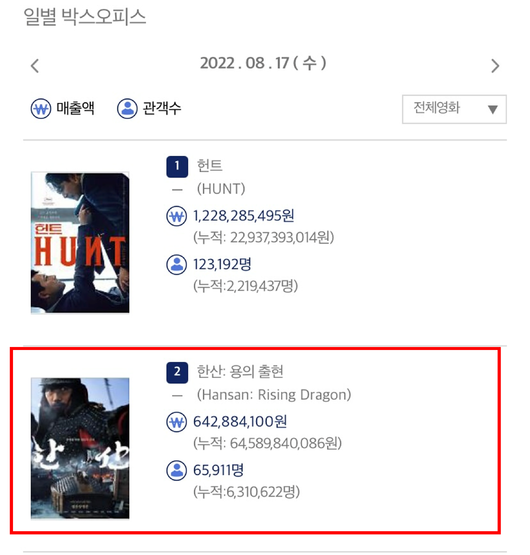Click won icon beside 642,884,100원
The height and width of the screenshot is (555, 530).
coord(176,422)
